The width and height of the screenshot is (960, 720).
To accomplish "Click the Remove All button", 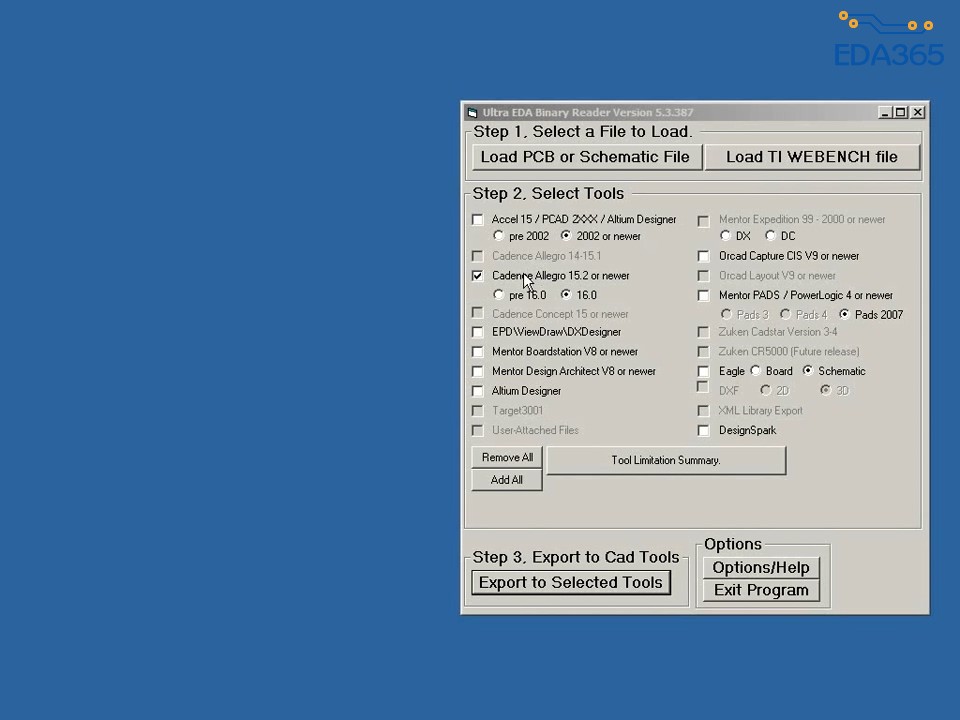I will 507,458.
